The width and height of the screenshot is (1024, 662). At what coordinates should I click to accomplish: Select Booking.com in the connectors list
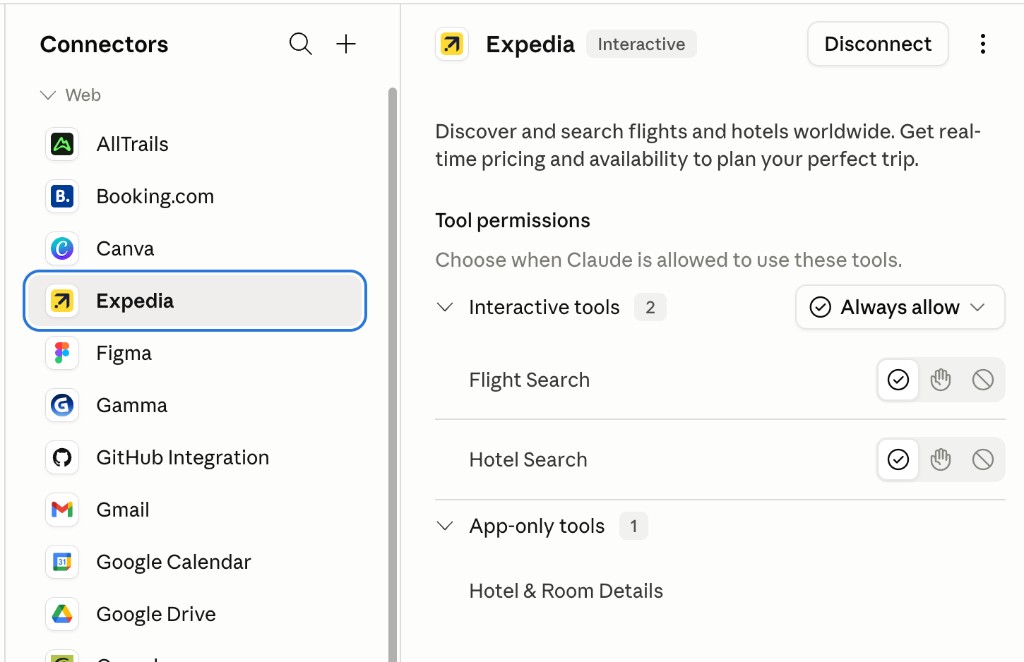point(195,196)
